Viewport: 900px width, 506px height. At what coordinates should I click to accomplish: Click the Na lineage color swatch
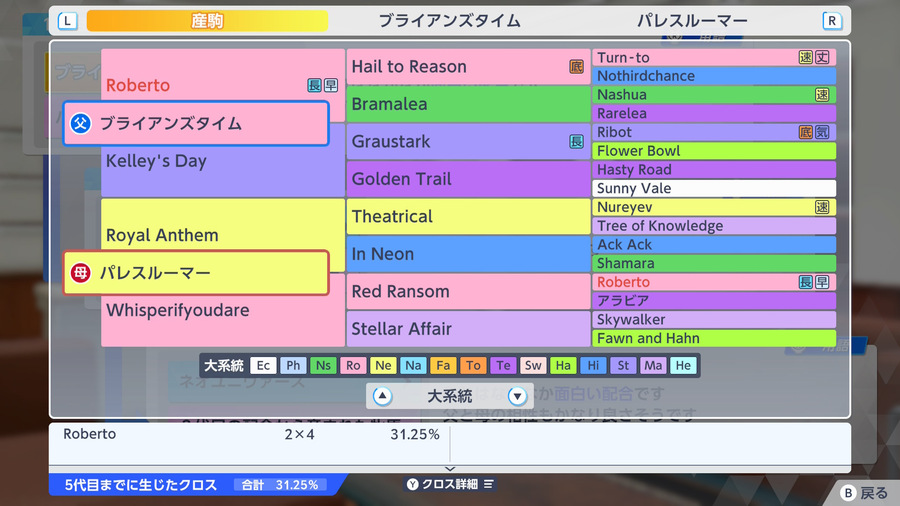coord(413,365)
